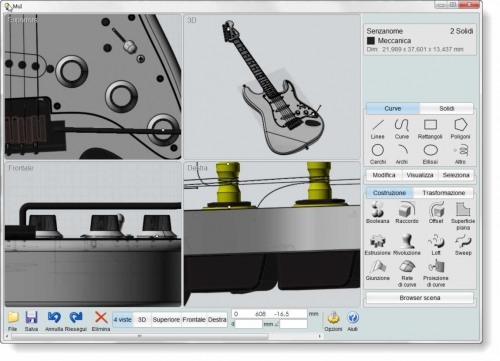Switch to the Solidi tab
Screen dimensions: 500x361
pyautogui.click(x=446, y=109)
